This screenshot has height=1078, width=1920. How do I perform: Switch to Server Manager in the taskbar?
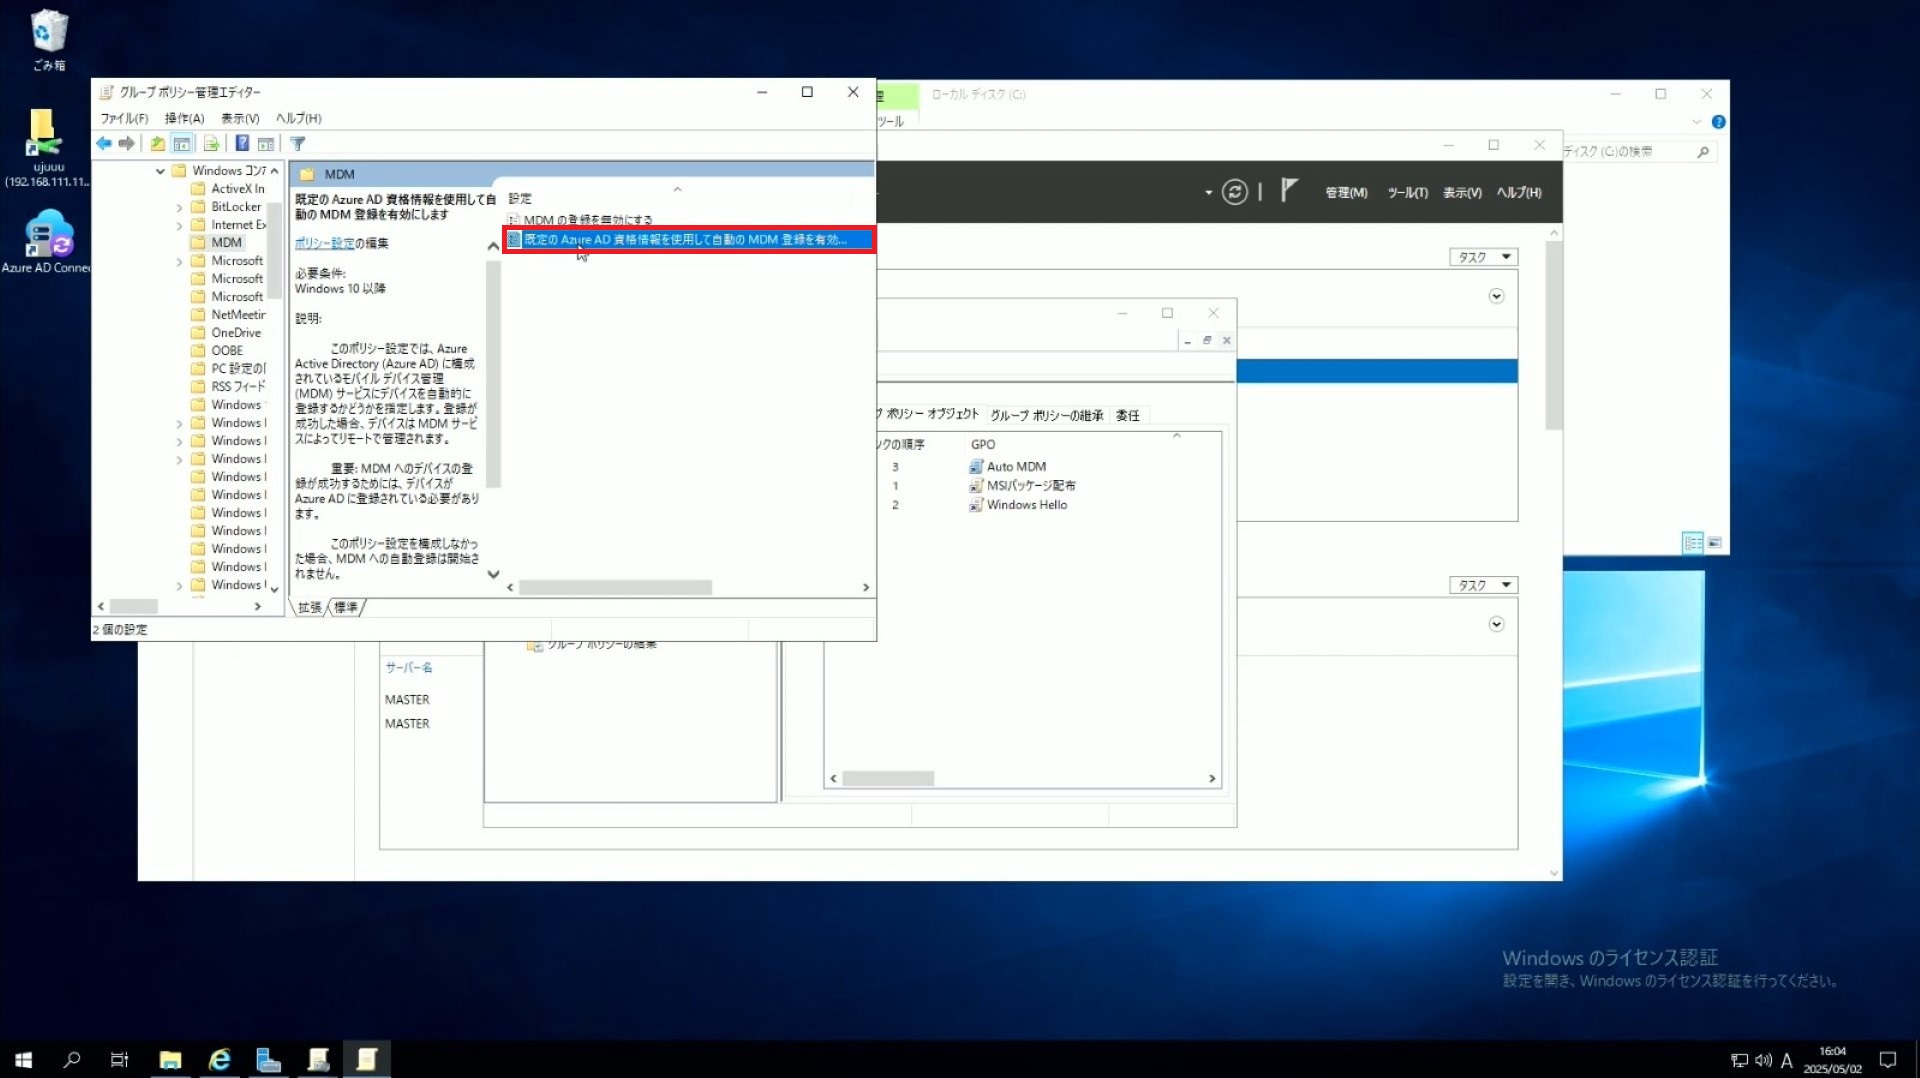[269, 1059]
